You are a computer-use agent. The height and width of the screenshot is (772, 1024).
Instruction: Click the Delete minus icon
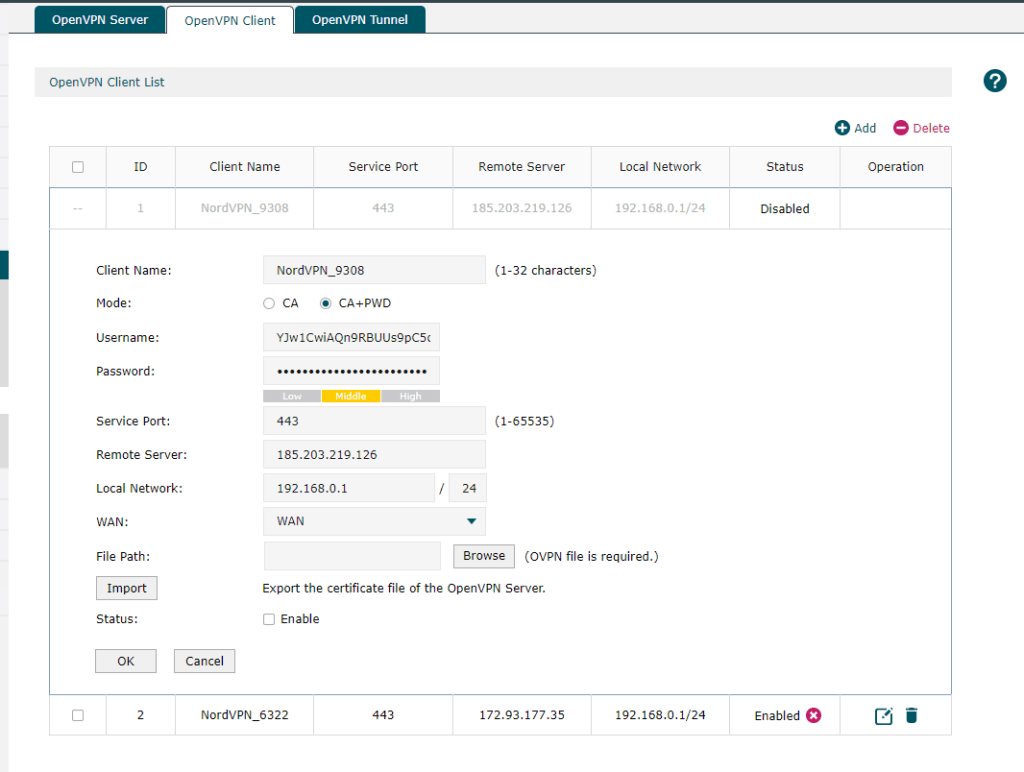[901, 128]
